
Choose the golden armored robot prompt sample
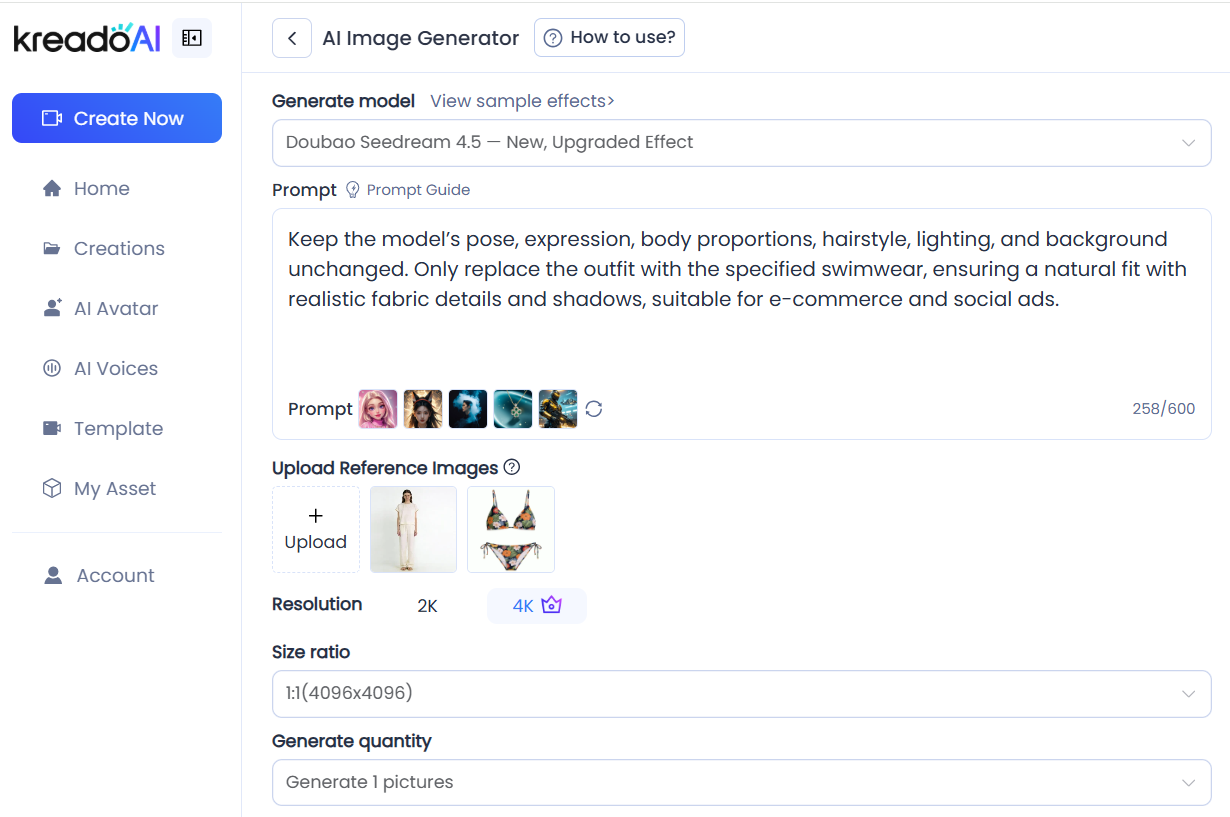558,409
